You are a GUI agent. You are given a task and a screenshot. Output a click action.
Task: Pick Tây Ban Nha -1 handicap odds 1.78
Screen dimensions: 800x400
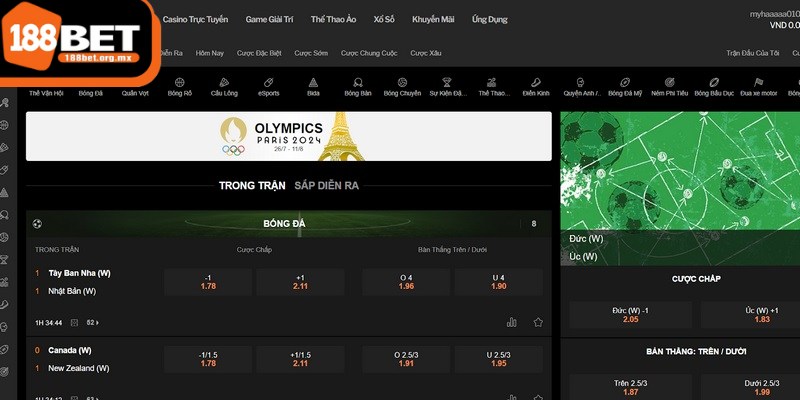pos(208,281)
